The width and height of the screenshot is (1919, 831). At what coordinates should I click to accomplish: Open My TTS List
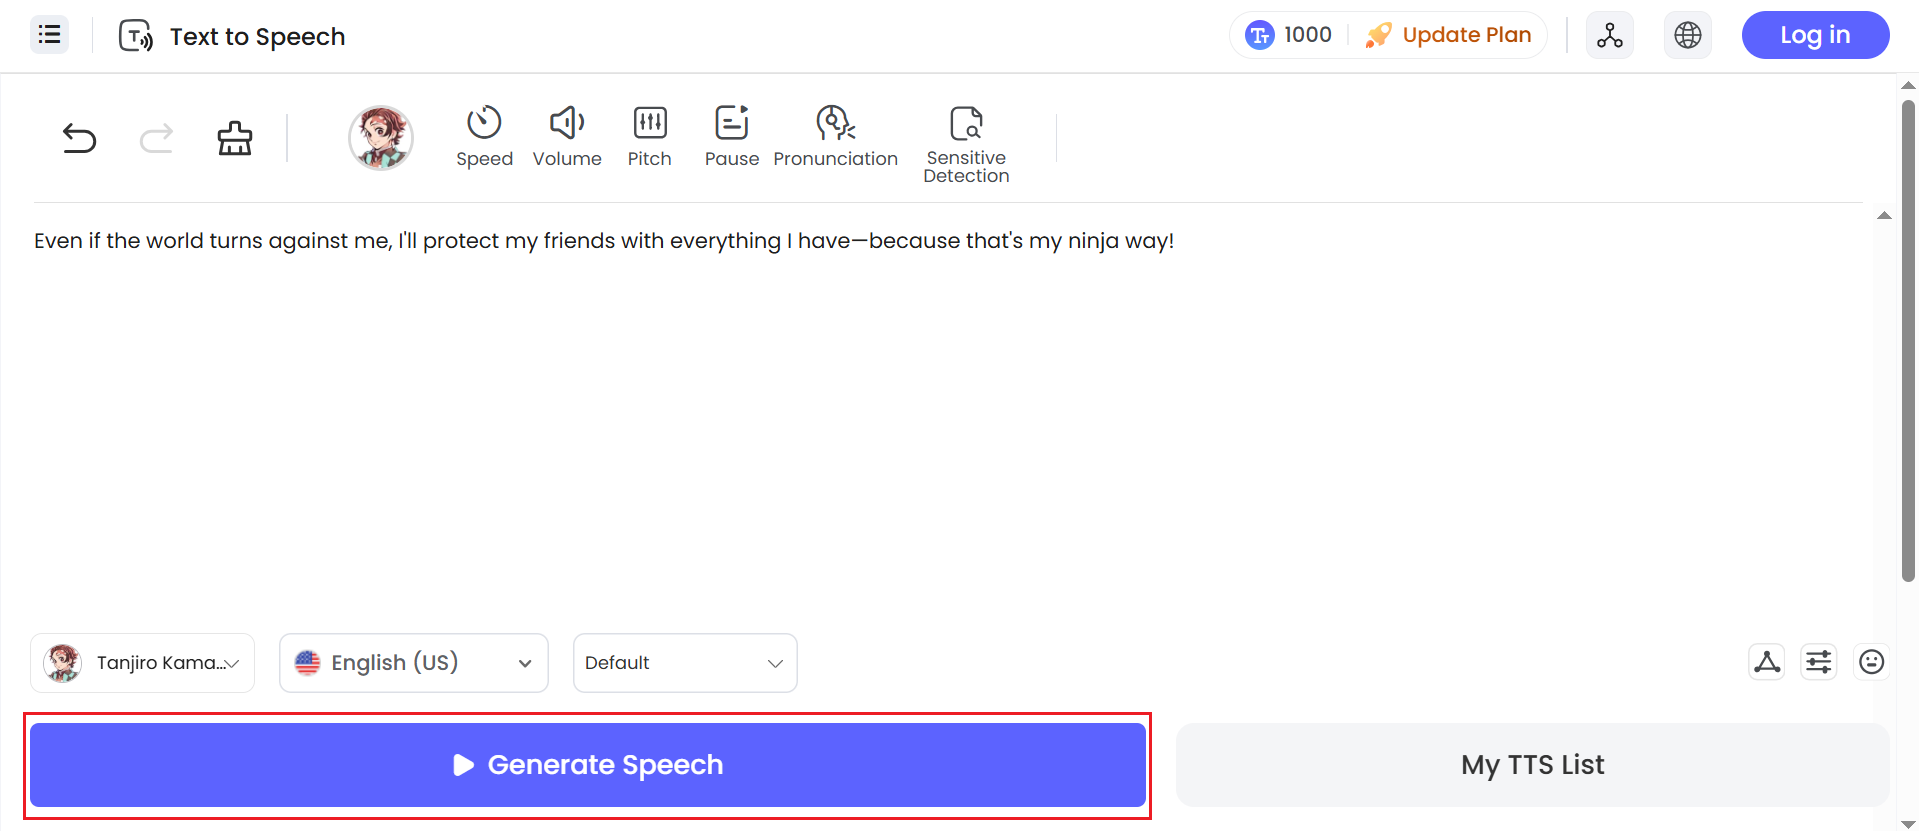pyautogui.click(x=1532, y=765)
